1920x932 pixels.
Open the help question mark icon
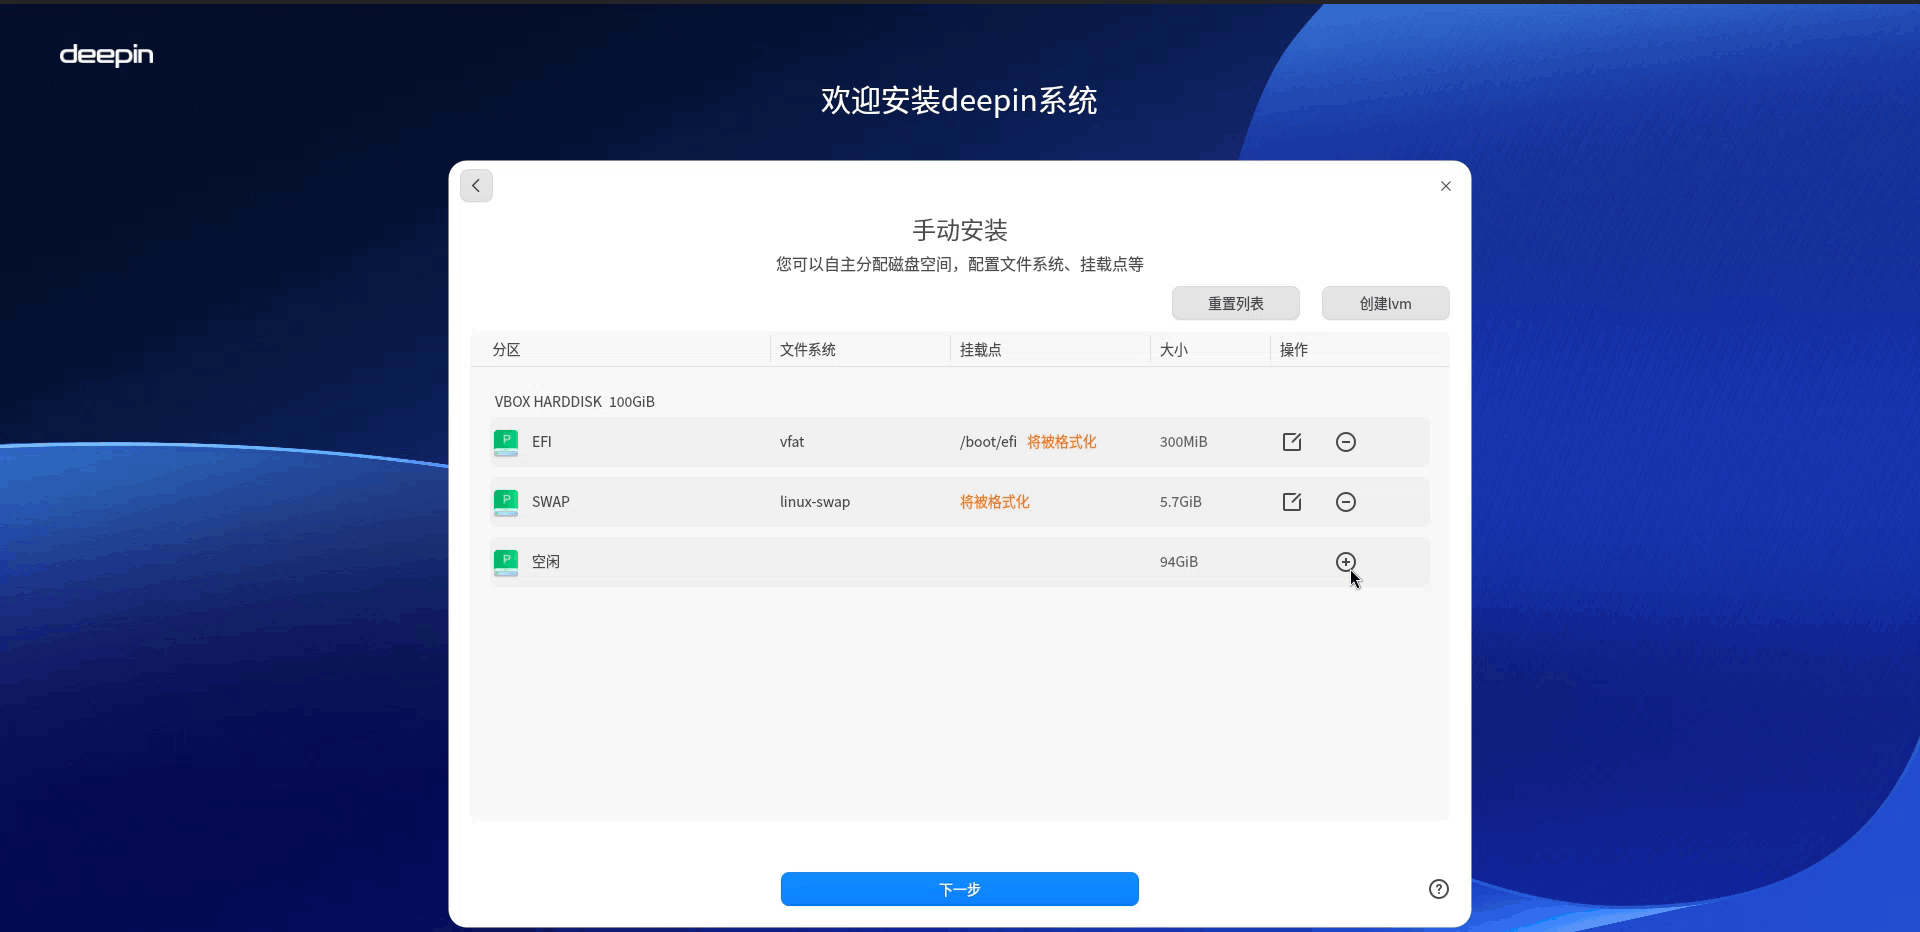click(x=1439, y=889)
